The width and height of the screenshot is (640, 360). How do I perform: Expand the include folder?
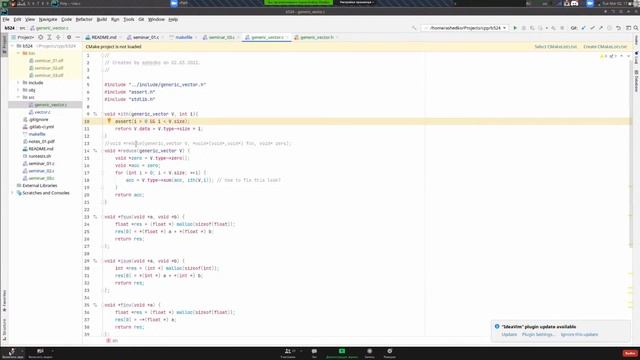click(18, 83)
